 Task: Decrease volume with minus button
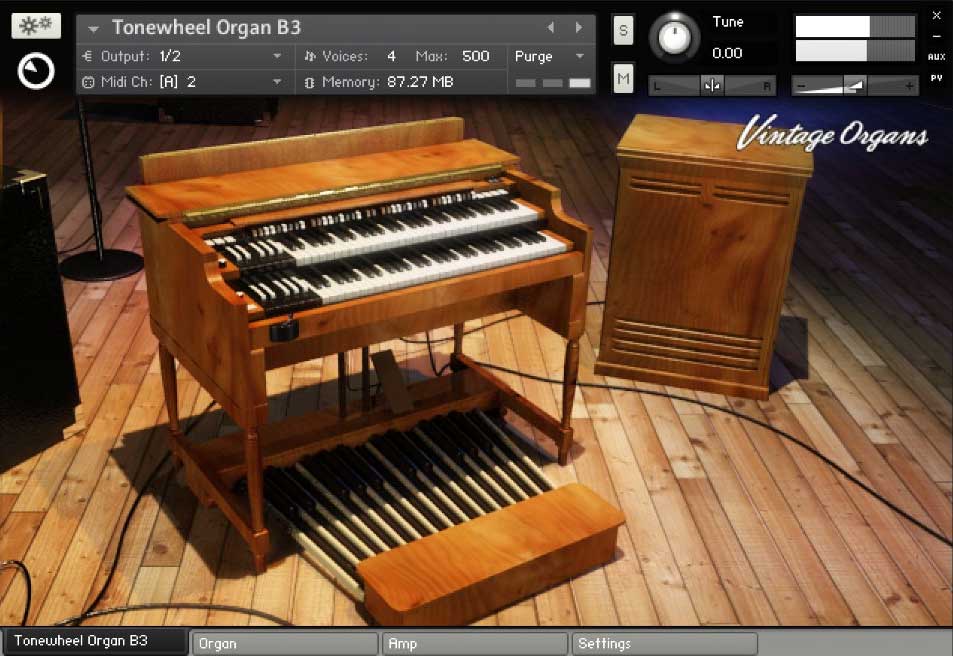pos(801,86)
